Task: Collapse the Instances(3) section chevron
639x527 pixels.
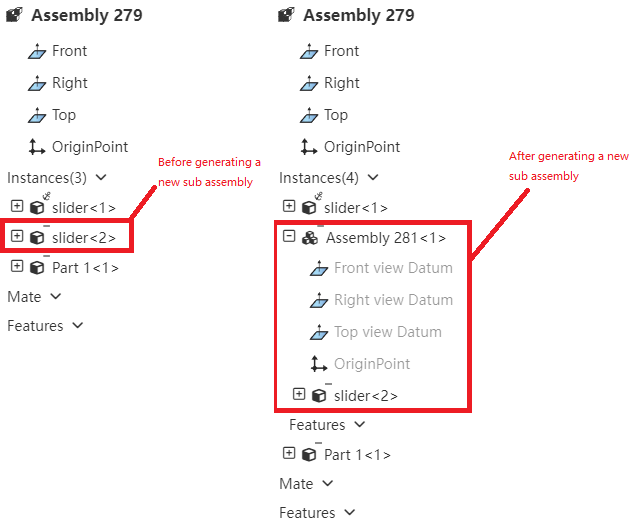Action: tap(101, 177)
